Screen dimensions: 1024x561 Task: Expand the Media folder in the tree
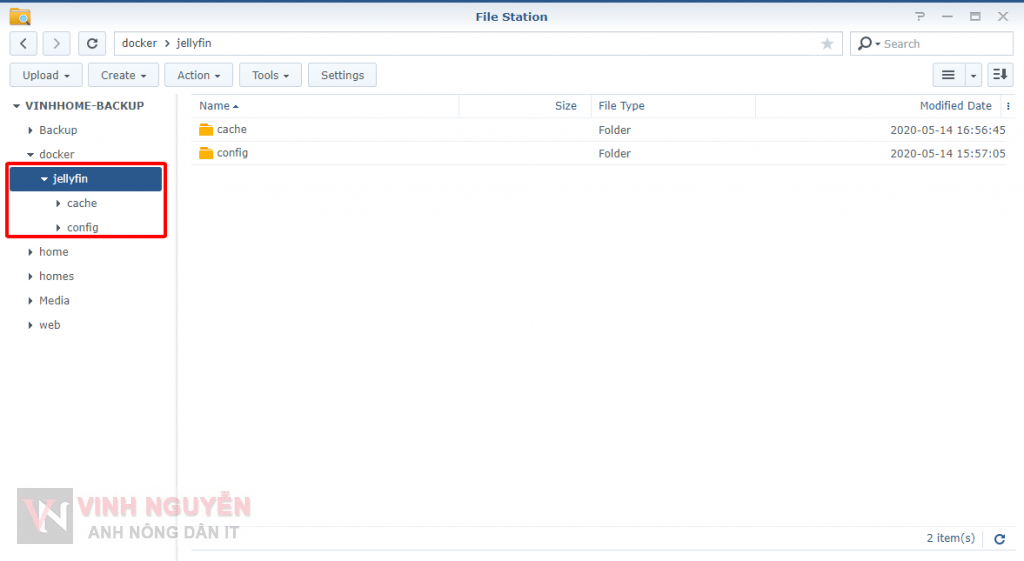click(30, 300)
